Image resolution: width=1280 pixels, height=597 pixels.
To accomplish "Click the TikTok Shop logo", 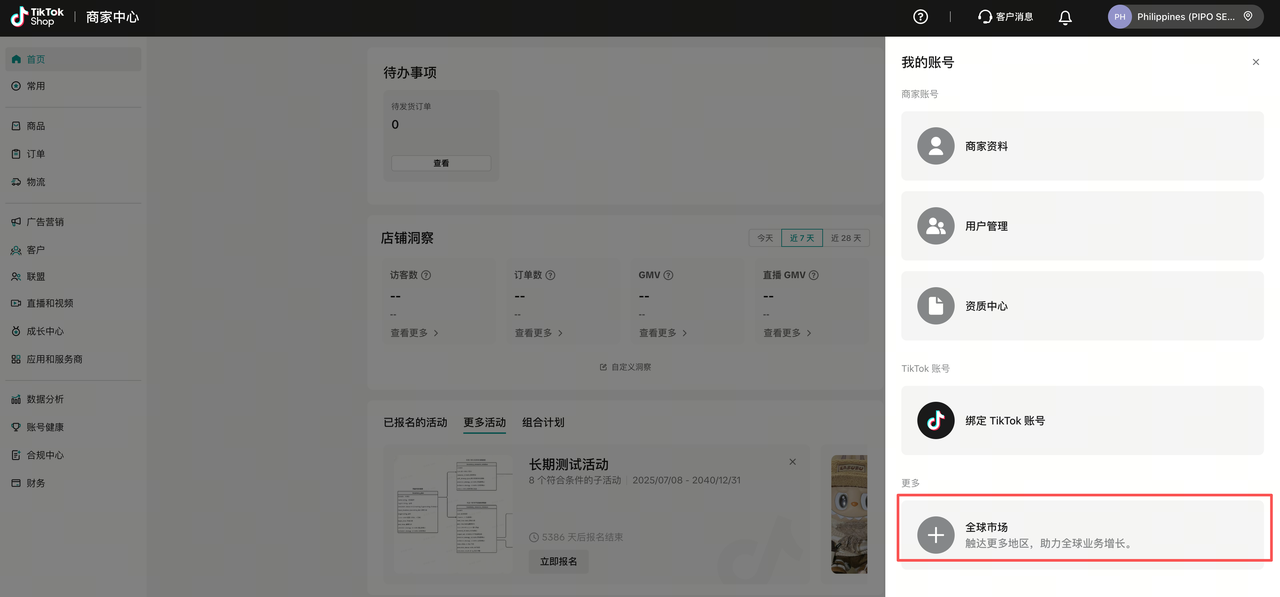I will [37, 17].
